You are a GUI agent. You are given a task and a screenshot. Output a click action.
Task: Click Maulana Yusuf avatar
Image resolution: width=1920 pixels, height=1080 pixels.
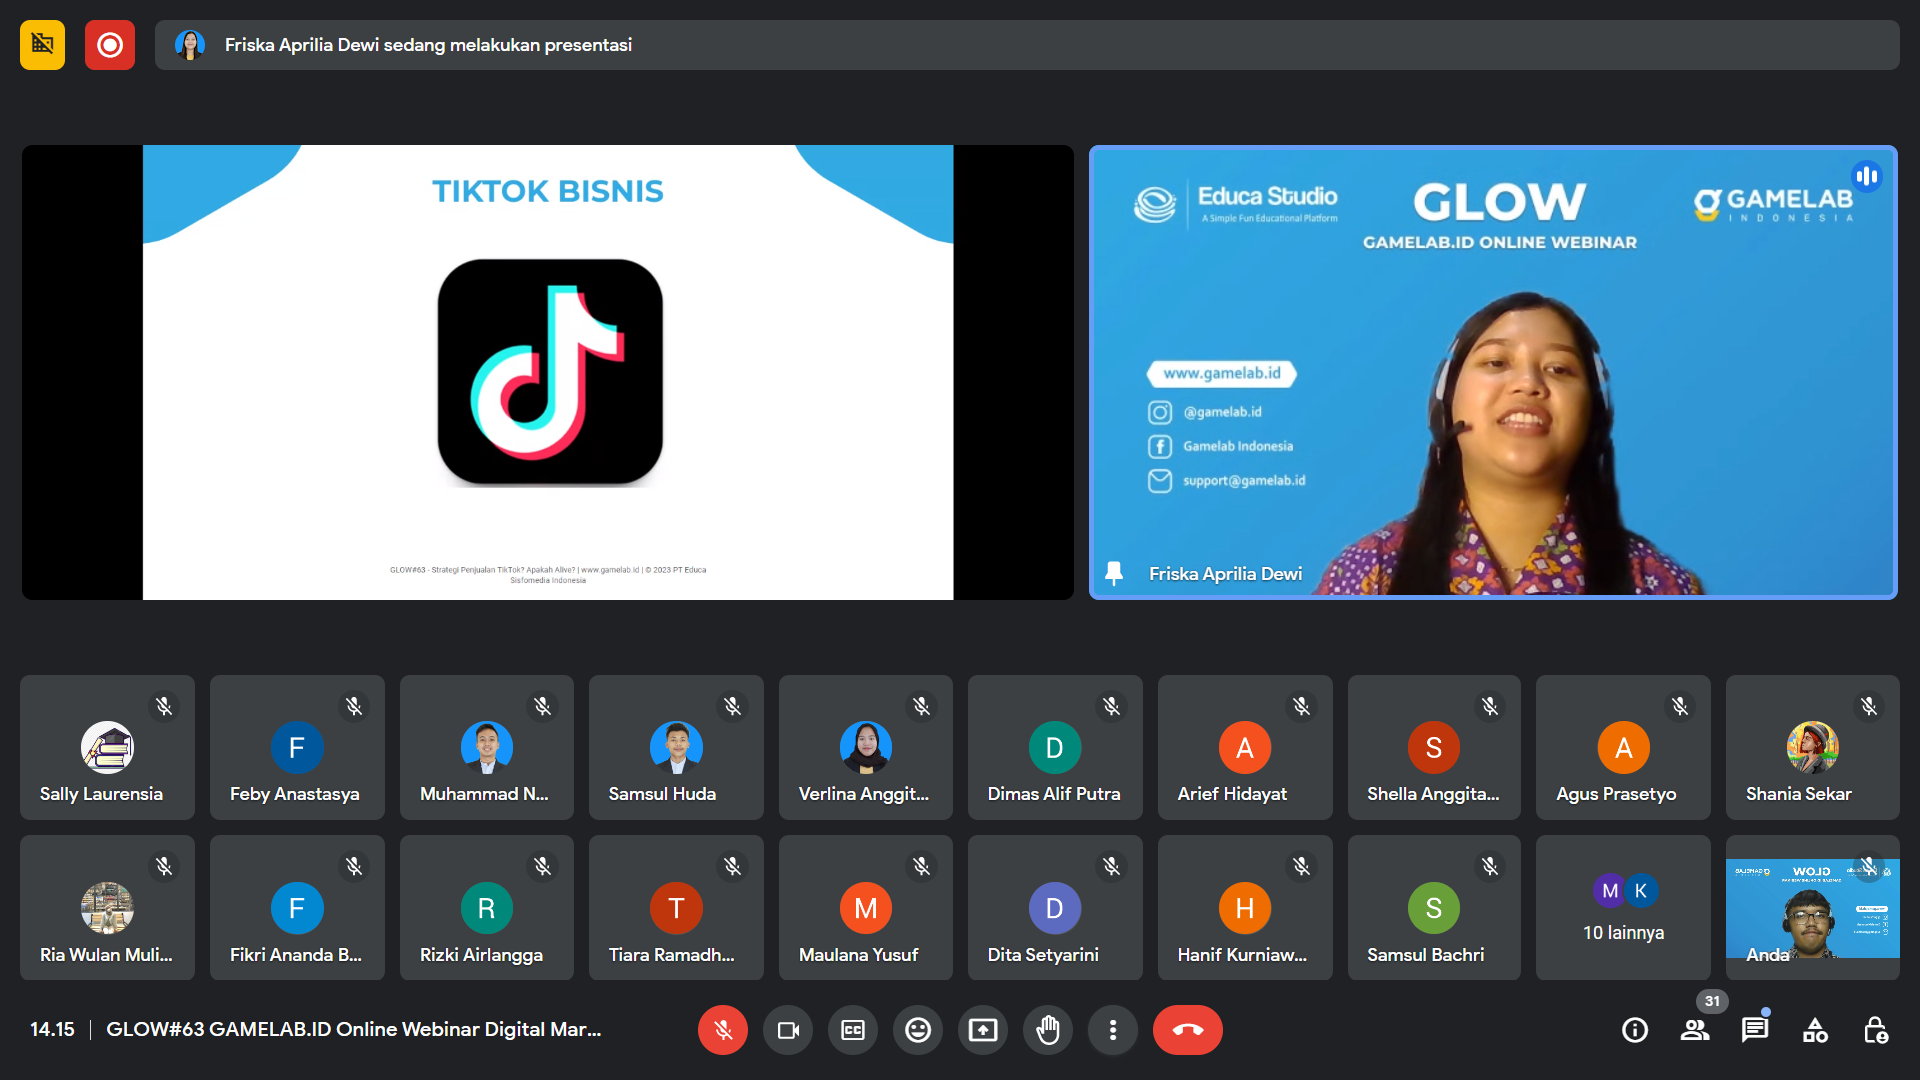[866, 908]
